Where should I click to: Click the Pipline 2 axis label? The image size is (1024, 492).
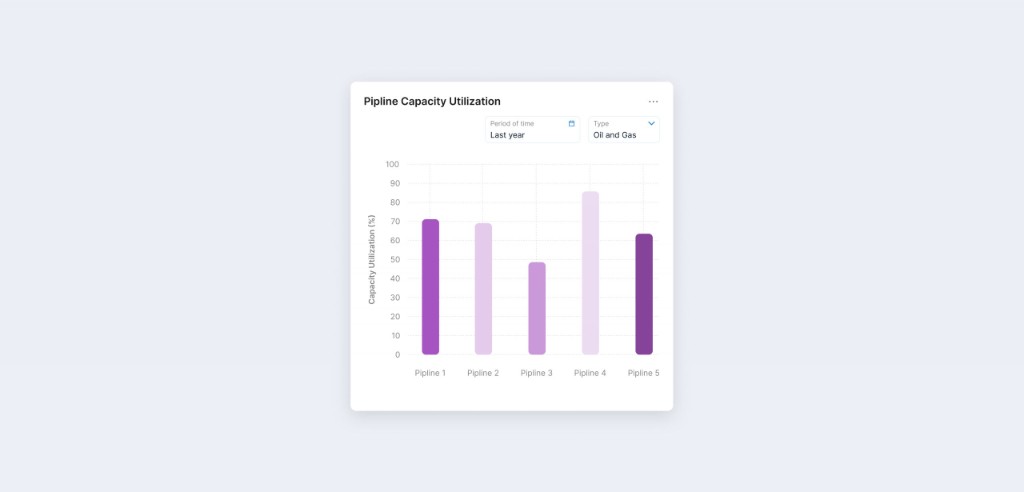tap(483, 373)
